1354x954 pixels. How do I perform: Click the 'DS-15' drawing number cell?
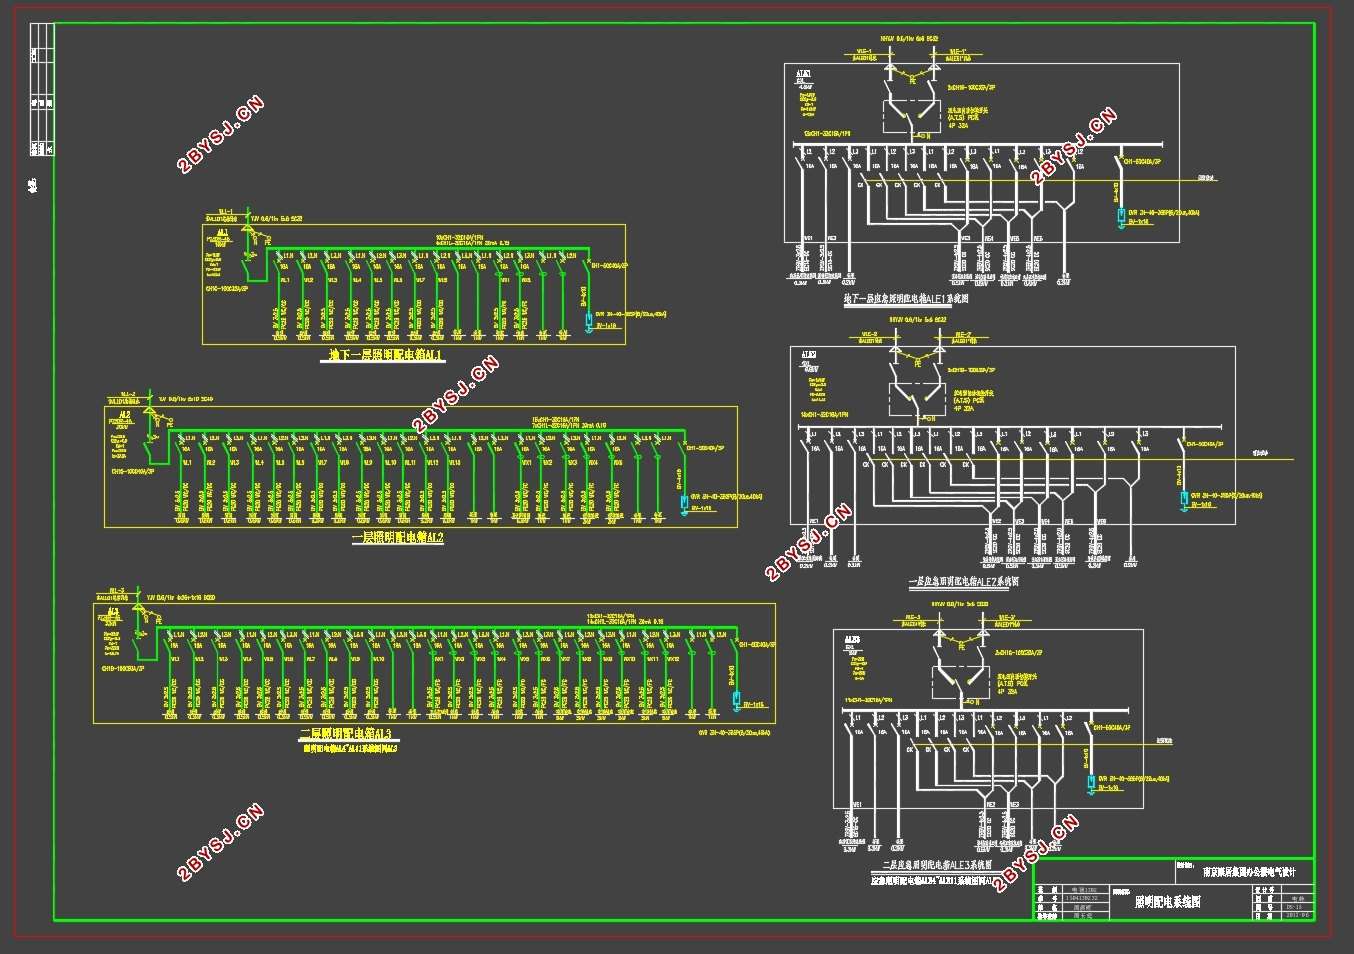coord(1297,907)
